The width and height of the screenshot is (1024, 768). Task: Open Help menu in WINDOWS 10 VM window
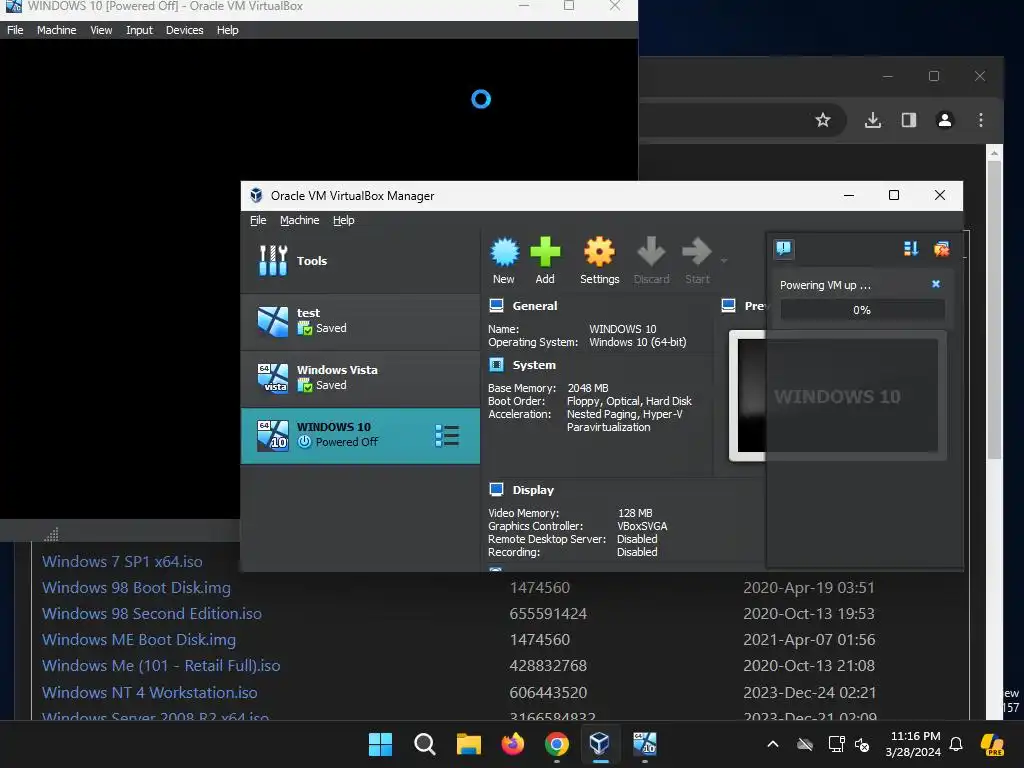click(227, 30)
